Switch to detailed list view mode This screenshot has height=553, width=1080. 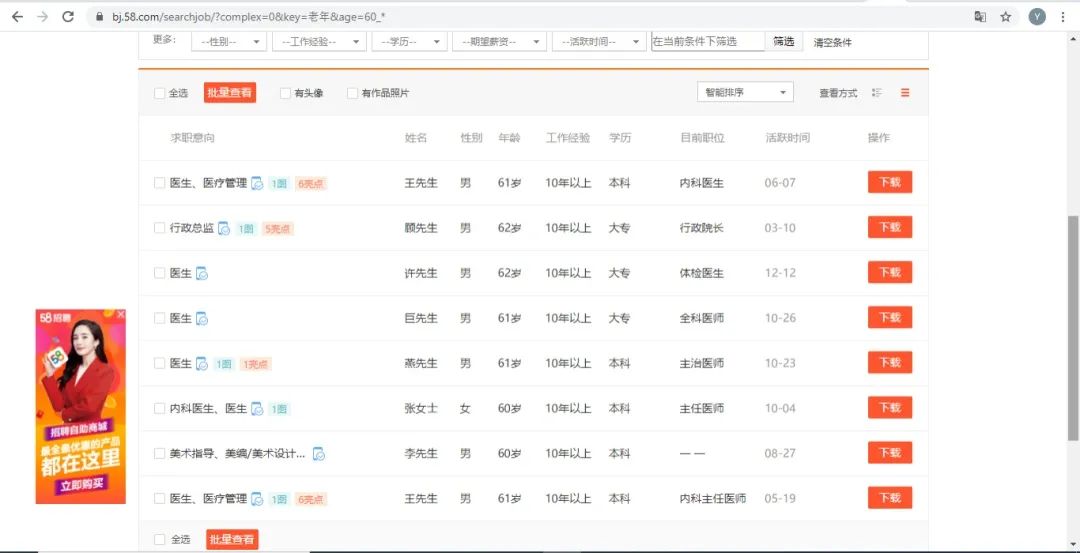877,92
